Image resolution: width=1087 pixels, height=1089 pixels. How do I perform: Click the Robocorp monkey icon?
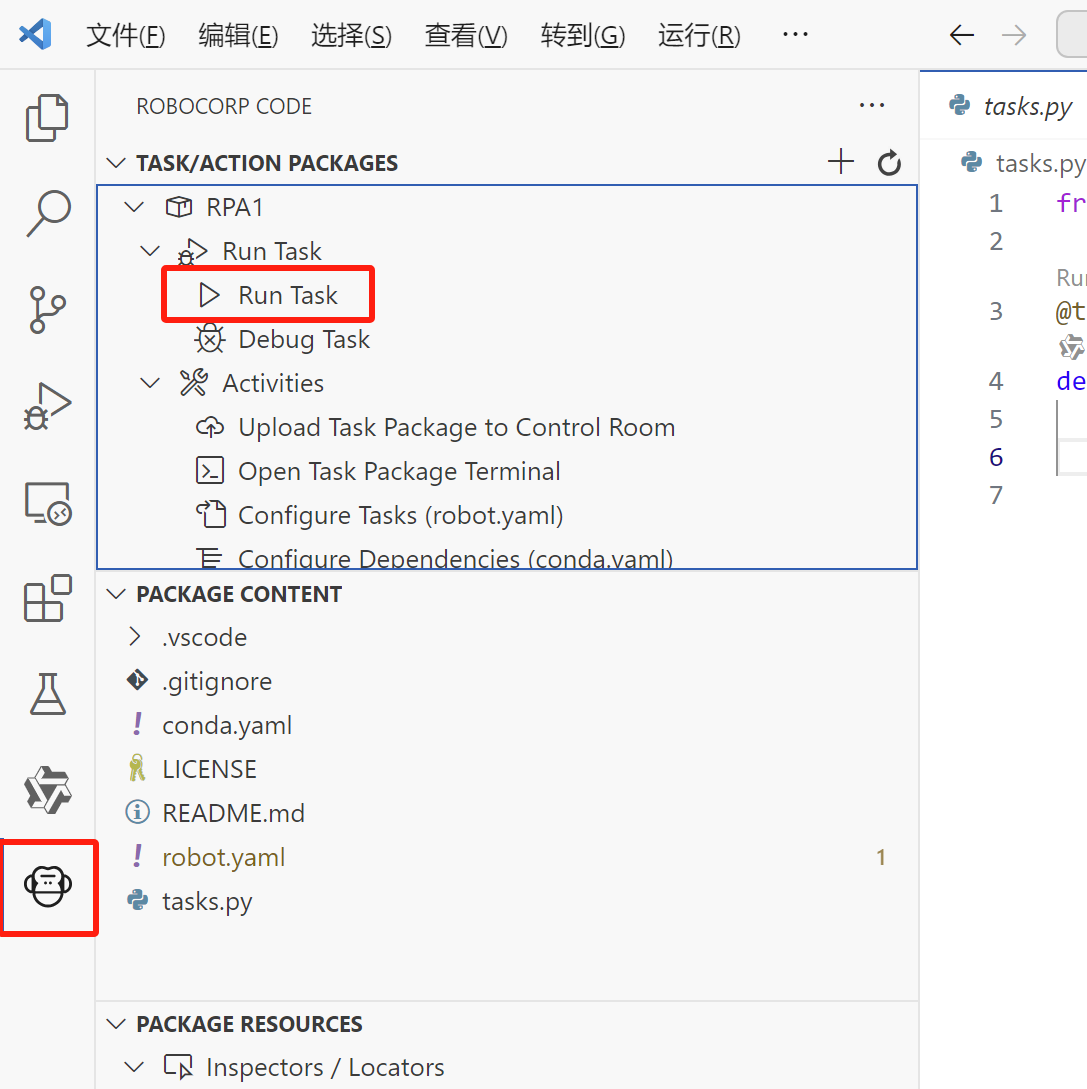tap(47, 887)
